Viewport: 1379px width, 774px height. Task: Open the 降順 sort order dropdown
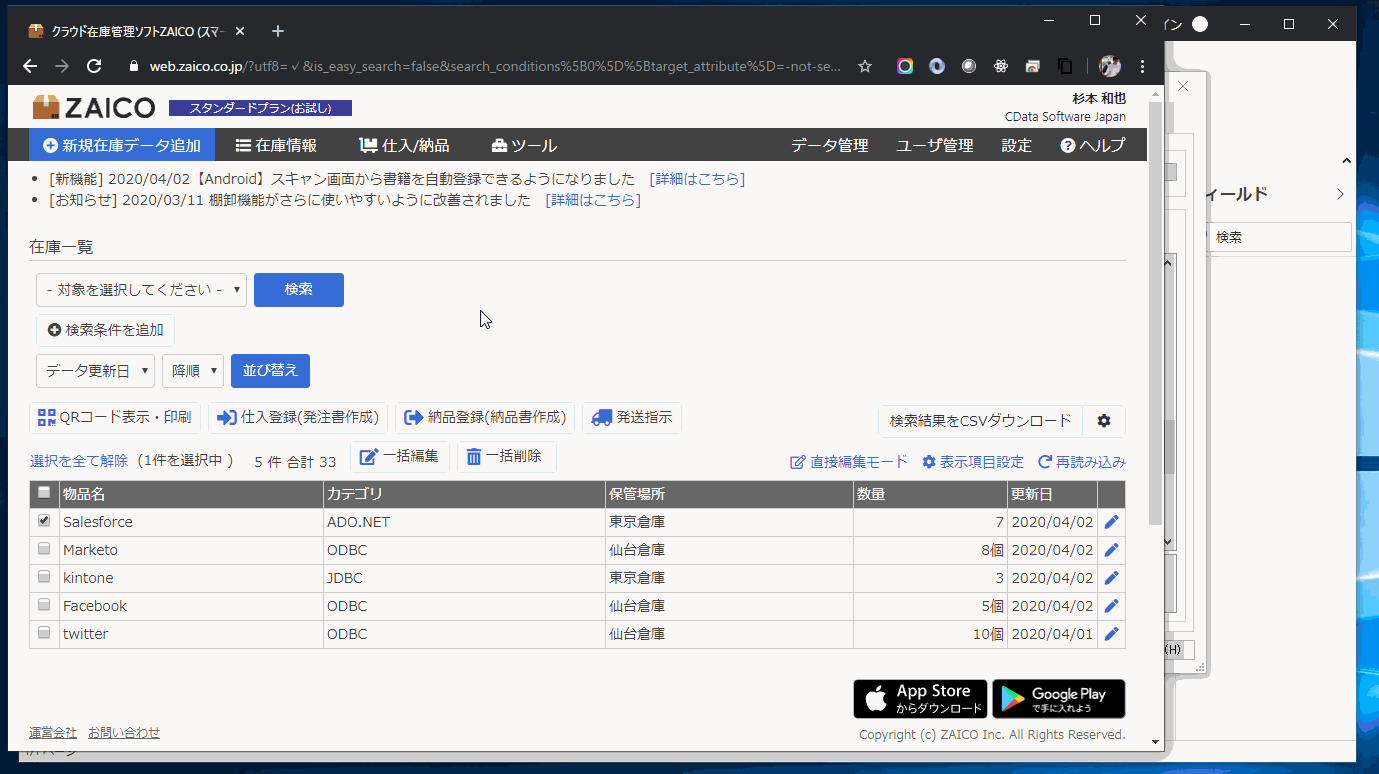tap(192, 371)
